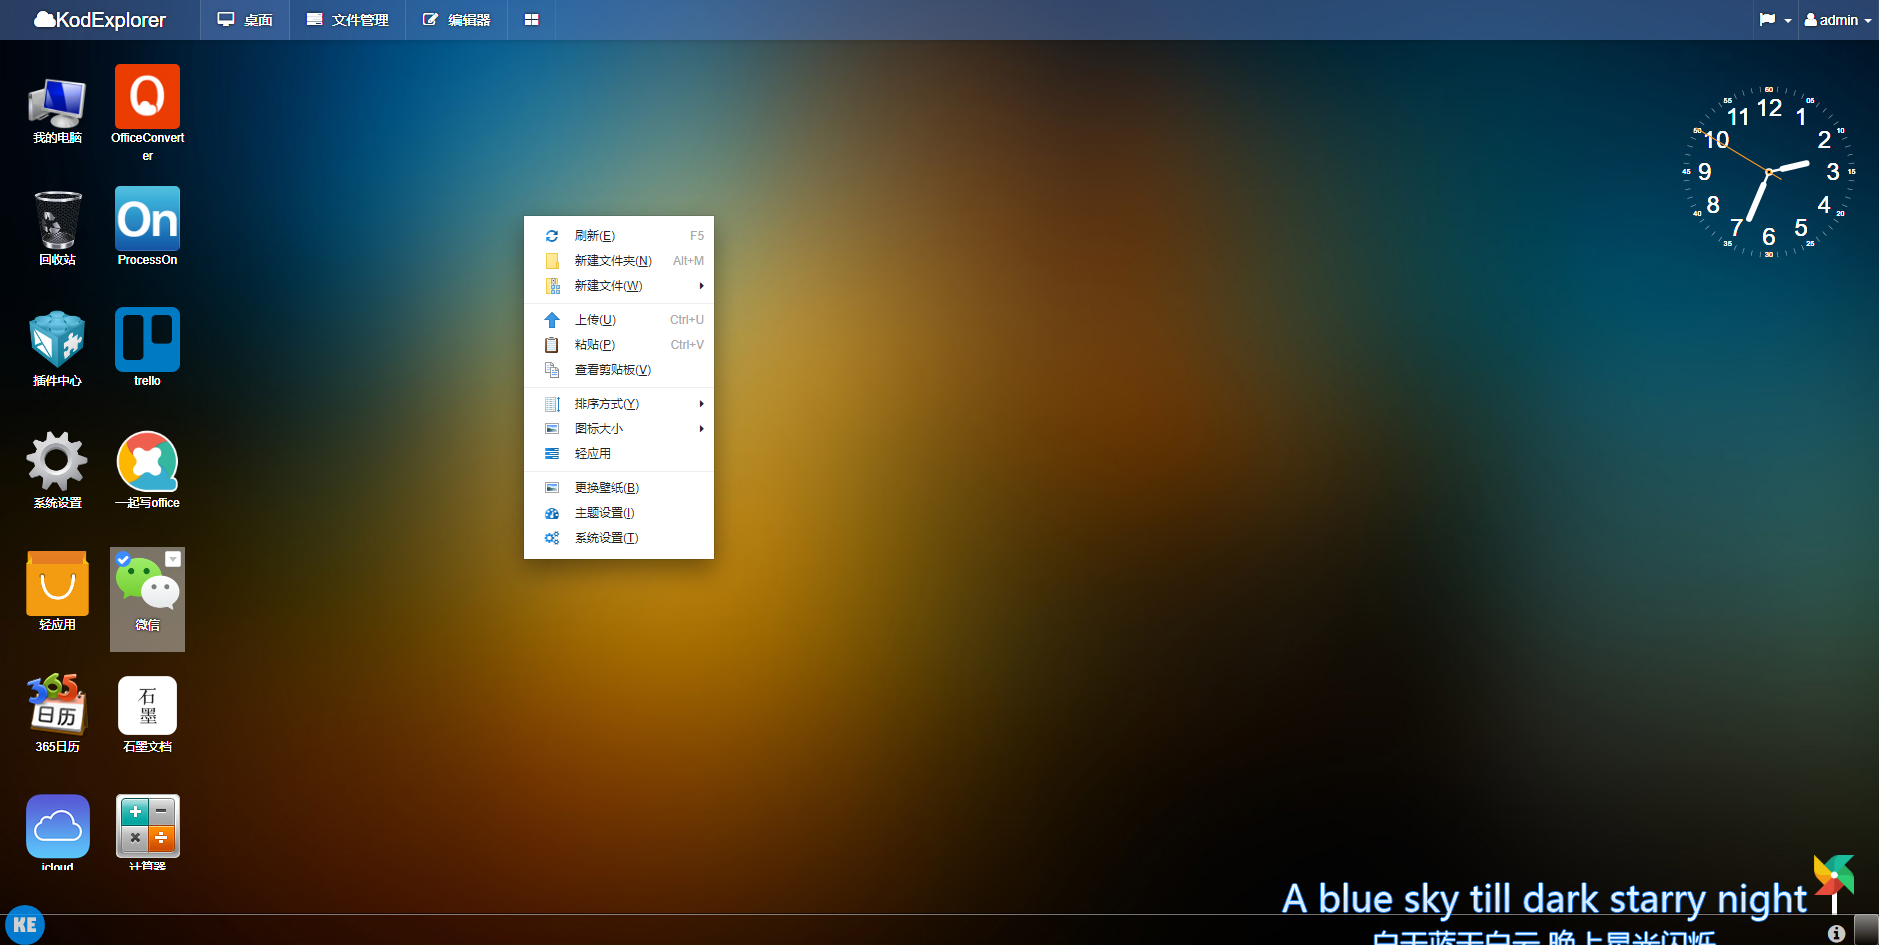
Task: Open the OfficeConverter desktop app icon
Action: point(147,98)
